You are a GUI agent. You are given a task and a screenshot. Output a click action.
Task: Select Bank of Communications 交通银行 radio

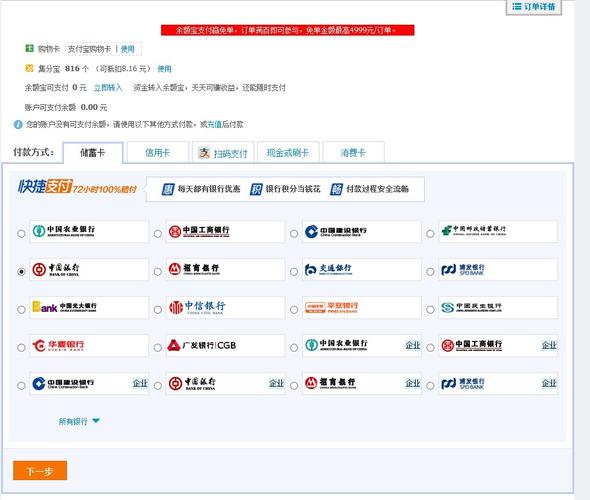pyautogui.click(x=294, y=271)
